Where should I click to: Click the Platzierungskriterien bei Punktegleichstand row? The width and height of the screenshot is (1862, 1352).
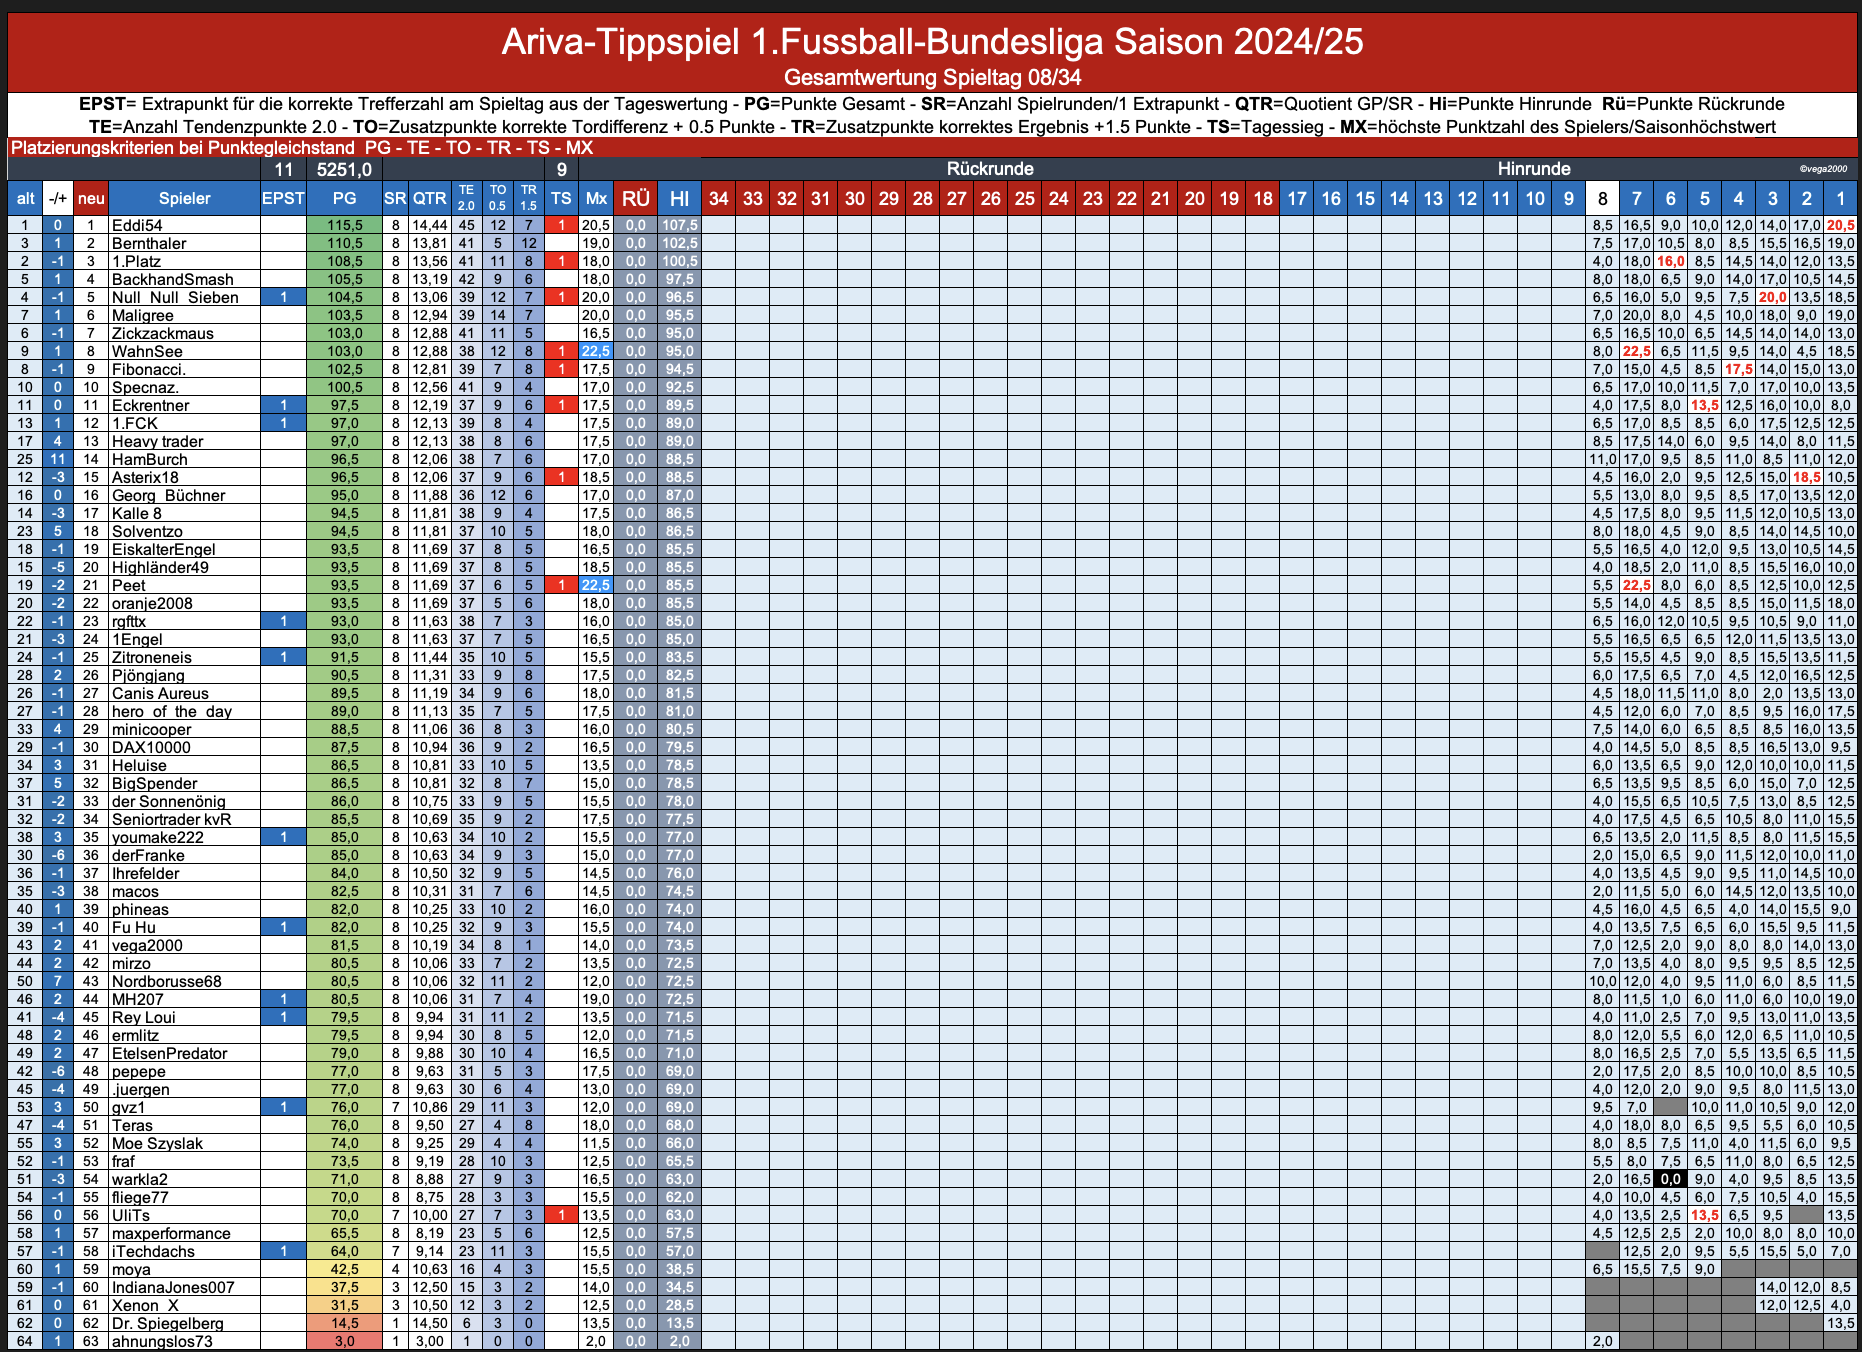(x=932, y=148)
